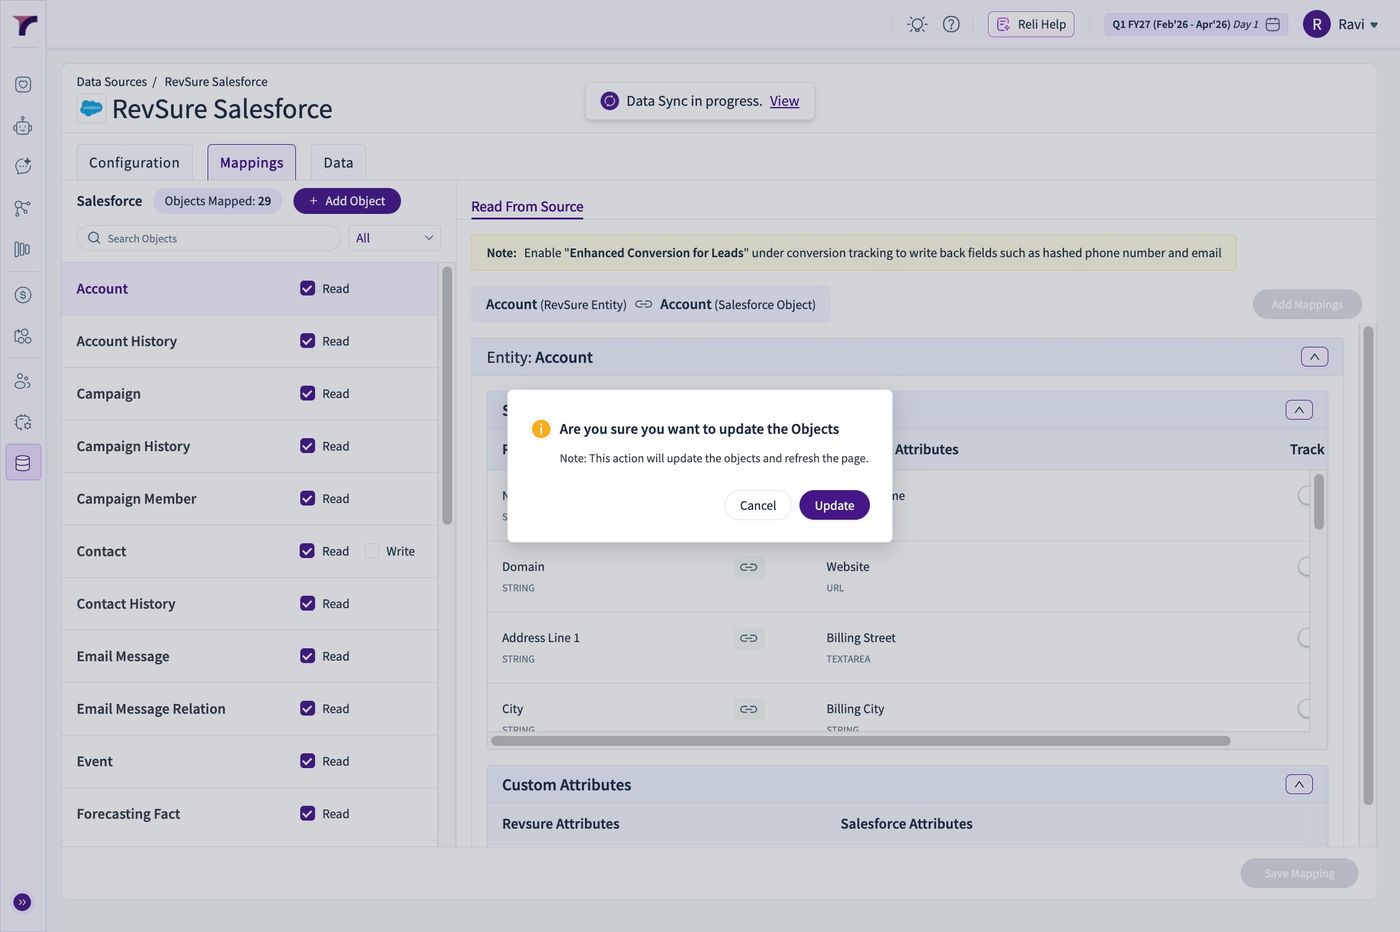Collapse the standard attributes subsection chevron
Viewport: 1400px width, 932px height.
tap(1299, 410)
